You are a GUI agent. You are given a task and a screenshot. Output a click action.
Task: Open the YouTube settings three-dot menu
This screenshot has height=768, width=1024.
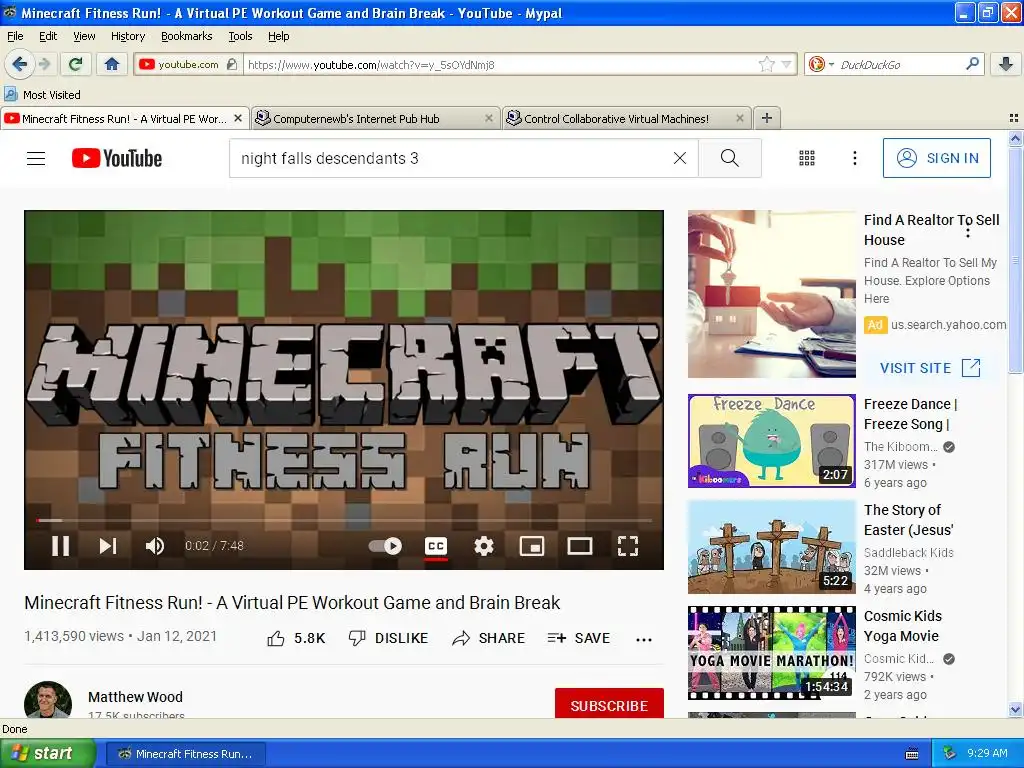coord(854,158)
